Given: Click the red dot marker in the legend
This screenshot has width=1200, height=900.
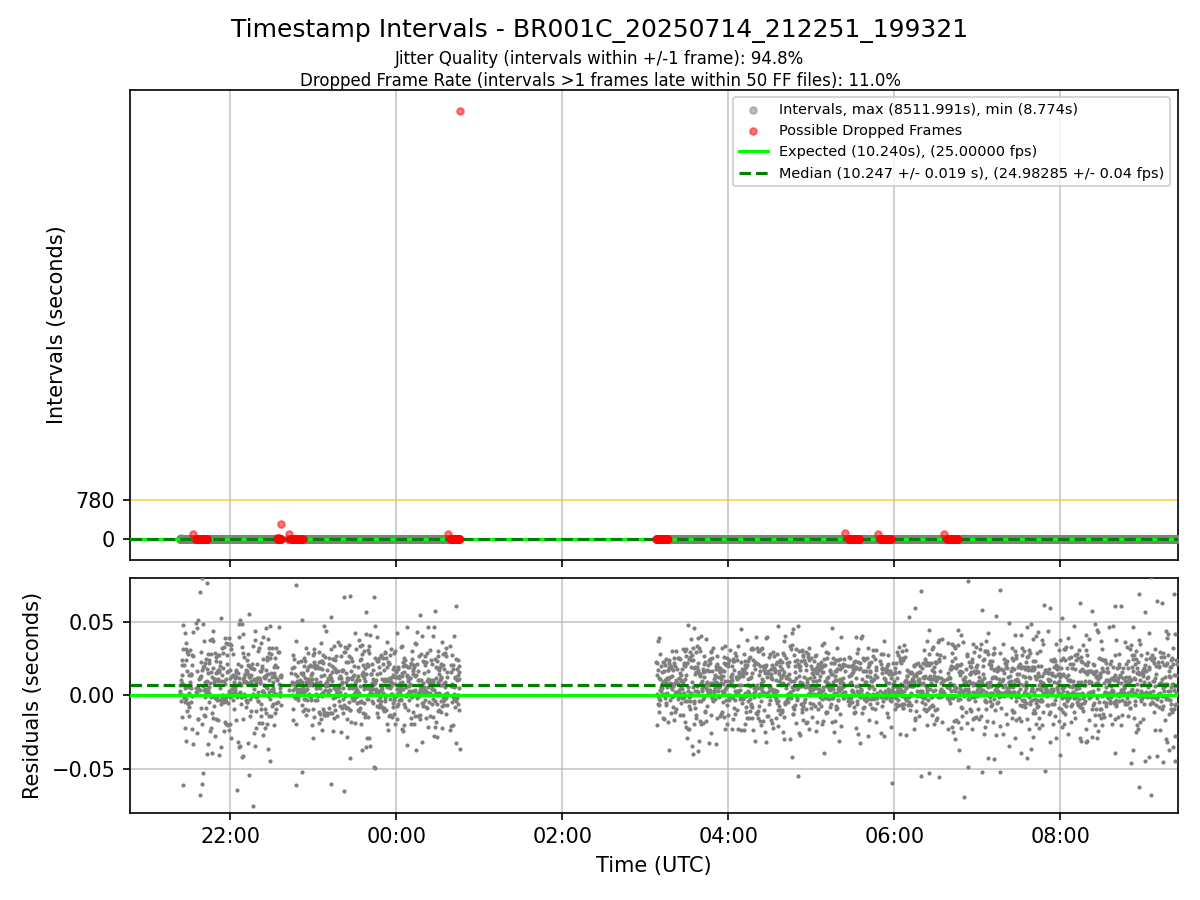Looking at the screenshot, I should click(x=754, y=131).
